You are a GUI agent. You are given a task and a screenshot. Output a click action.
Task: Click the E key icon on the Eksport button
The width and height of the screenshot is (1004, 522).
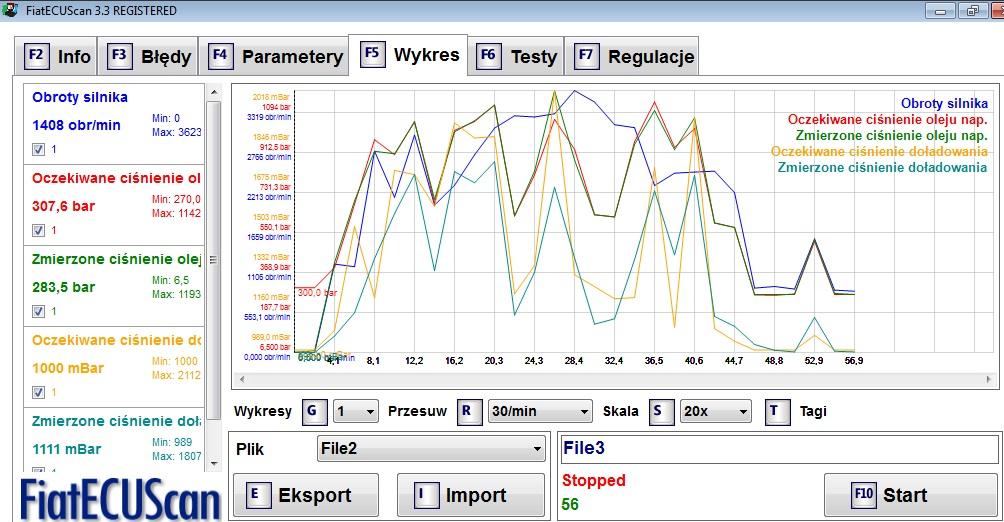pos(257,494)
